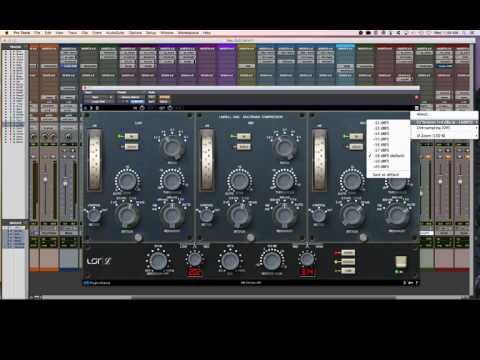The height and width of the screenshot is (360, 480).
Task: Click the pan knob on the blue mixer channel
Action: point(68,136)
